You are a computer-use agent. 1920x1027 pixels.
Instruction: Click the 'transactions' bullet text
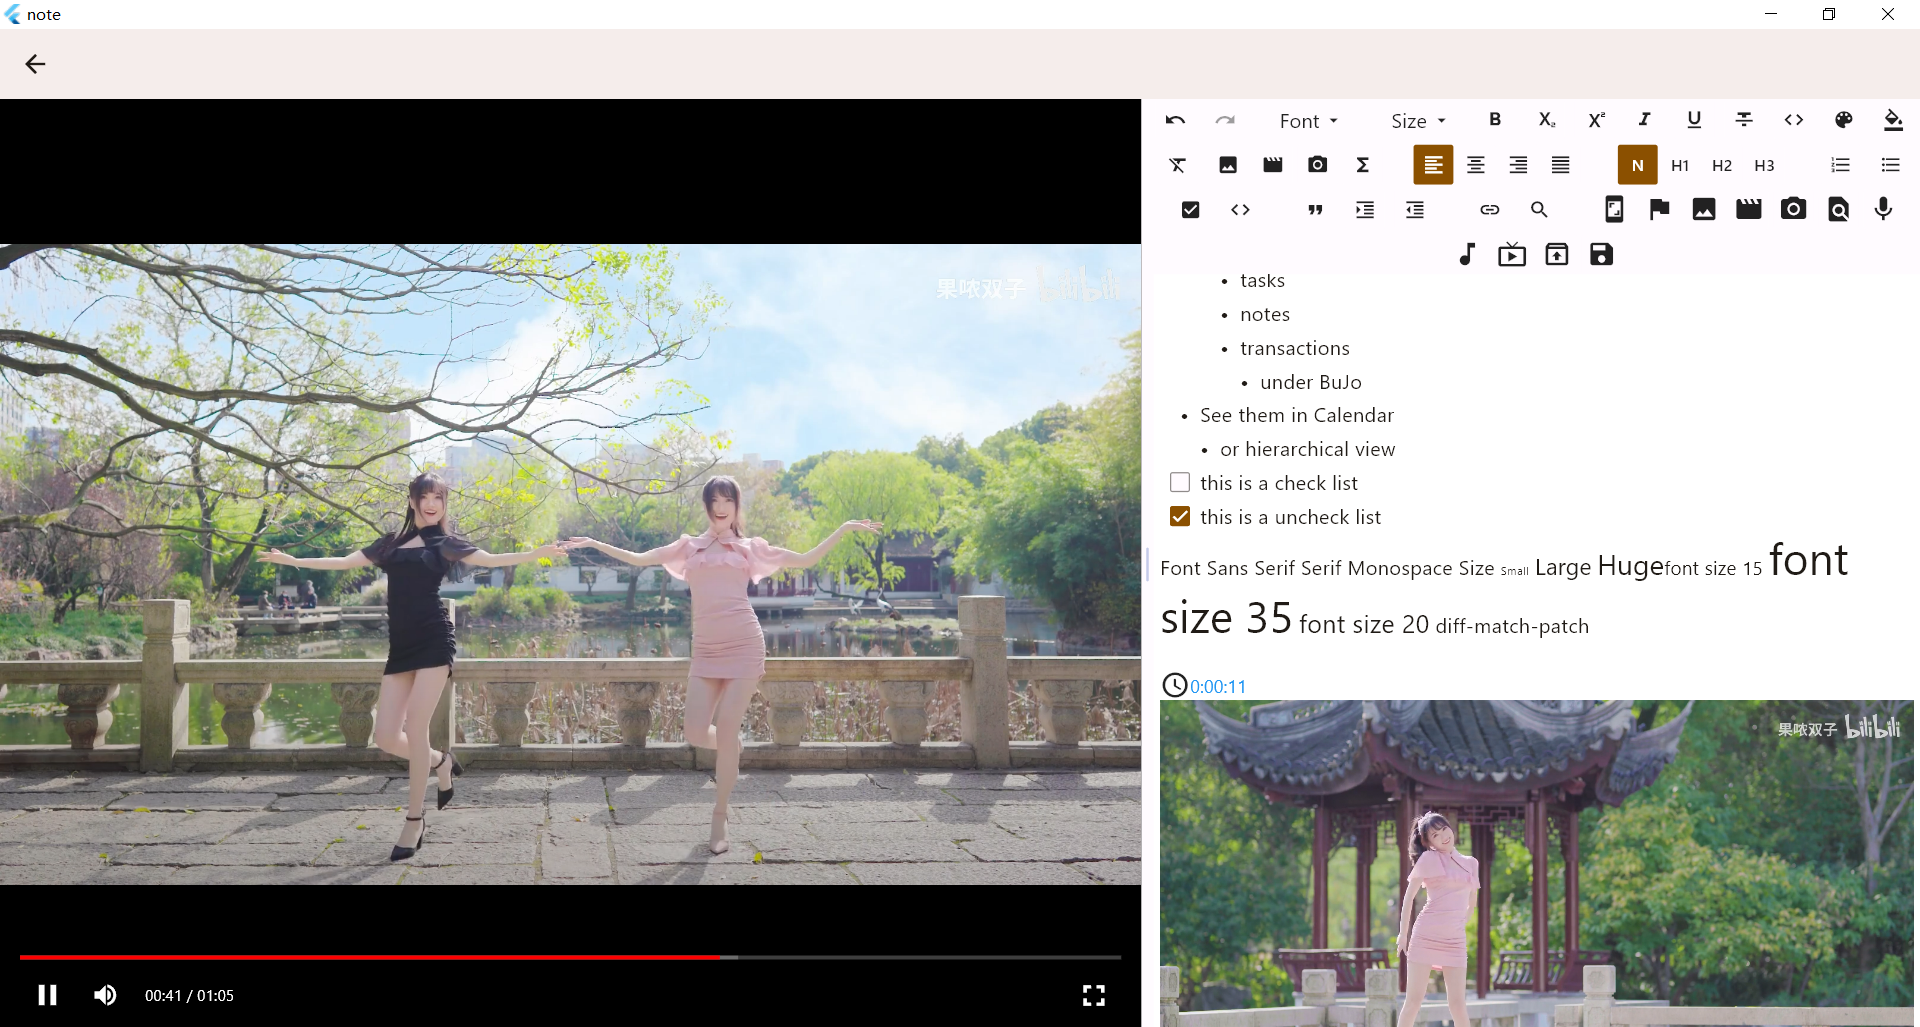coord(1295,348)
